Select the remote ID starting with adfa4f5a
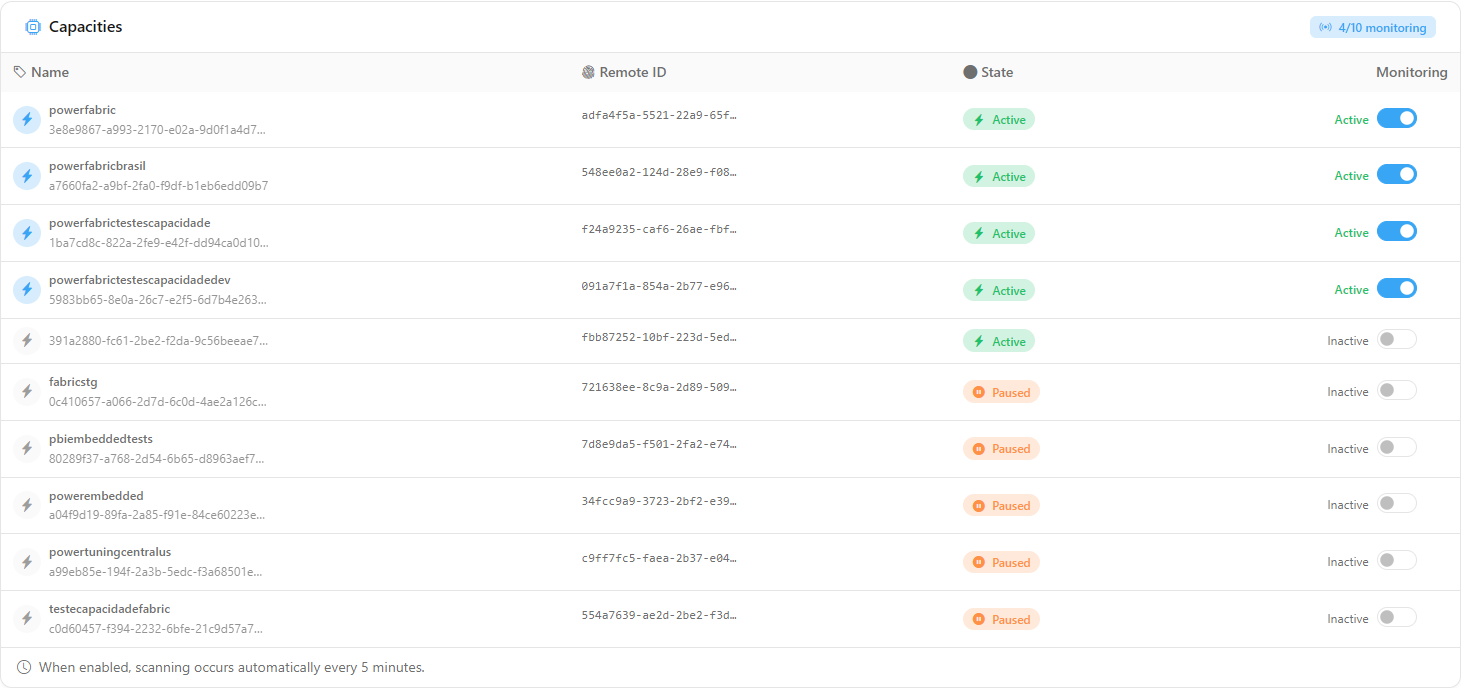The image size is (1461, 688). coord(659,115)
